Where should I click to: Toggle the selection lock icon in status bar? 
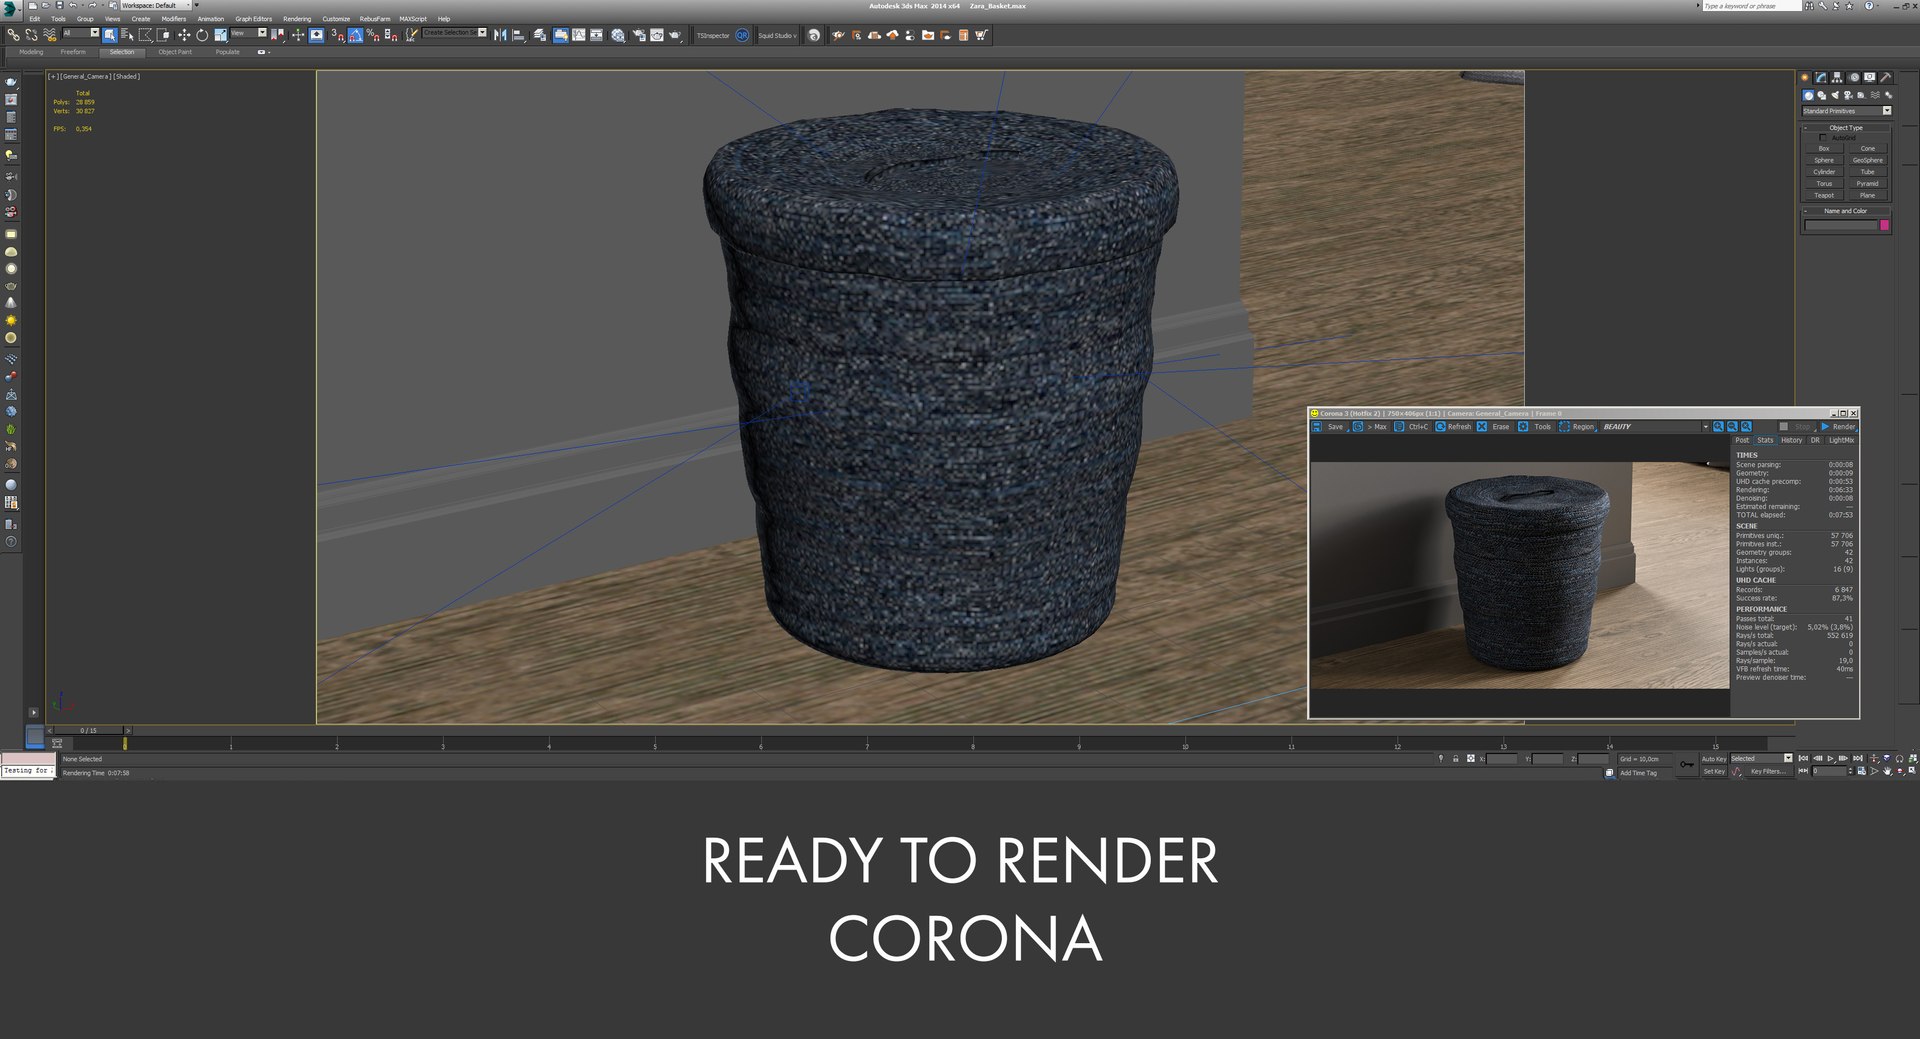tap(1455, 758)
